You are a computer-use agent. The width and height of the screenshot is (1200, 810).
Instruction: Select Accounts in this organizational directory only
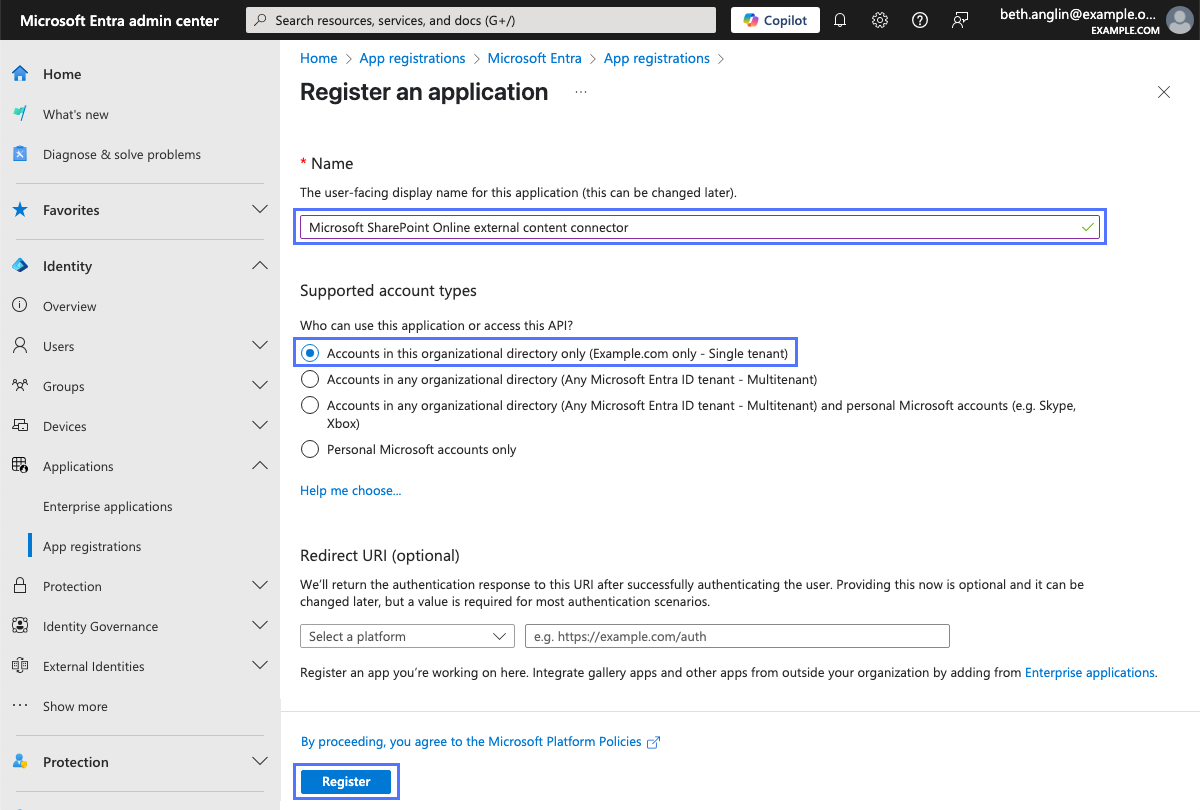[x=310, y=353]
